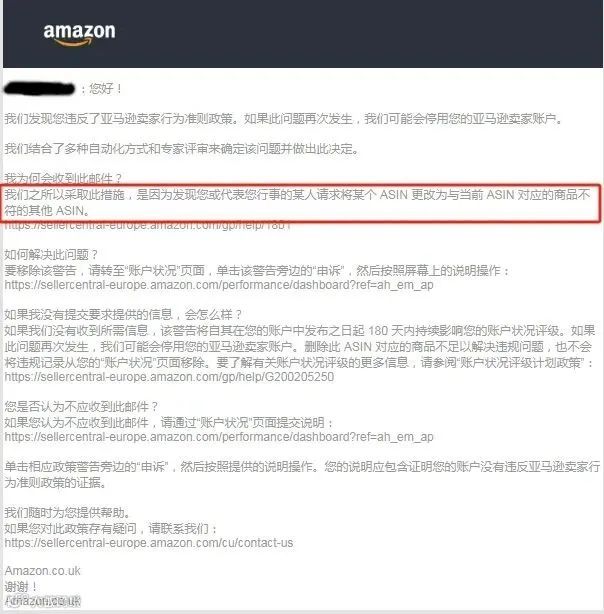
Task: Click the blacked-out recipient name
Action: [39, 89]
